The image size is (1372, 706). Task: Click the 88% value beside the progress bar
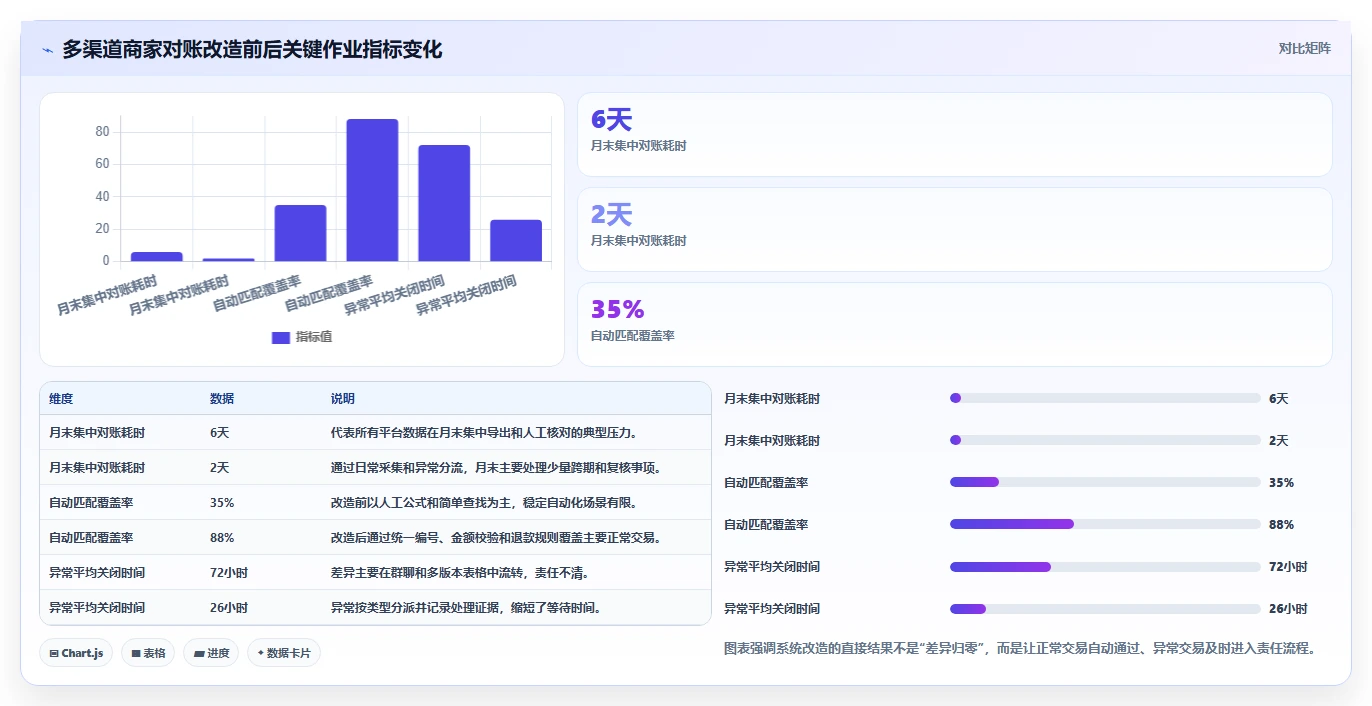click(1281, 524)
